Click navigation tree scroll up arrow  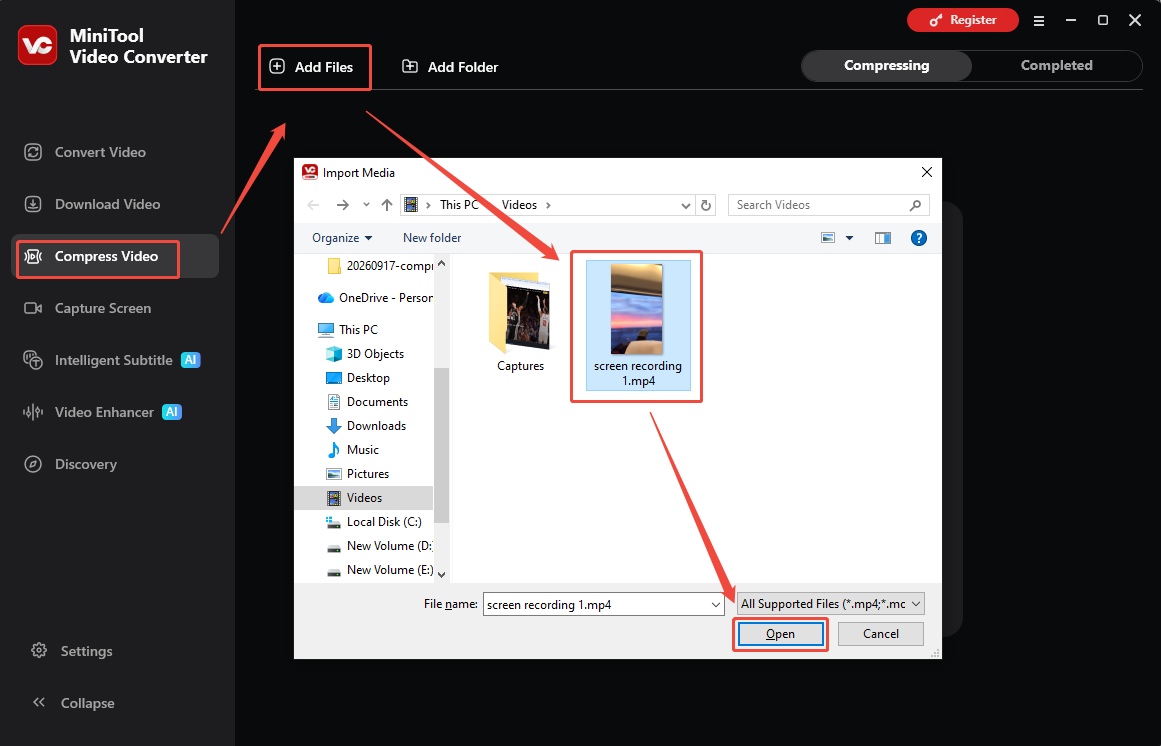(441, 263)
